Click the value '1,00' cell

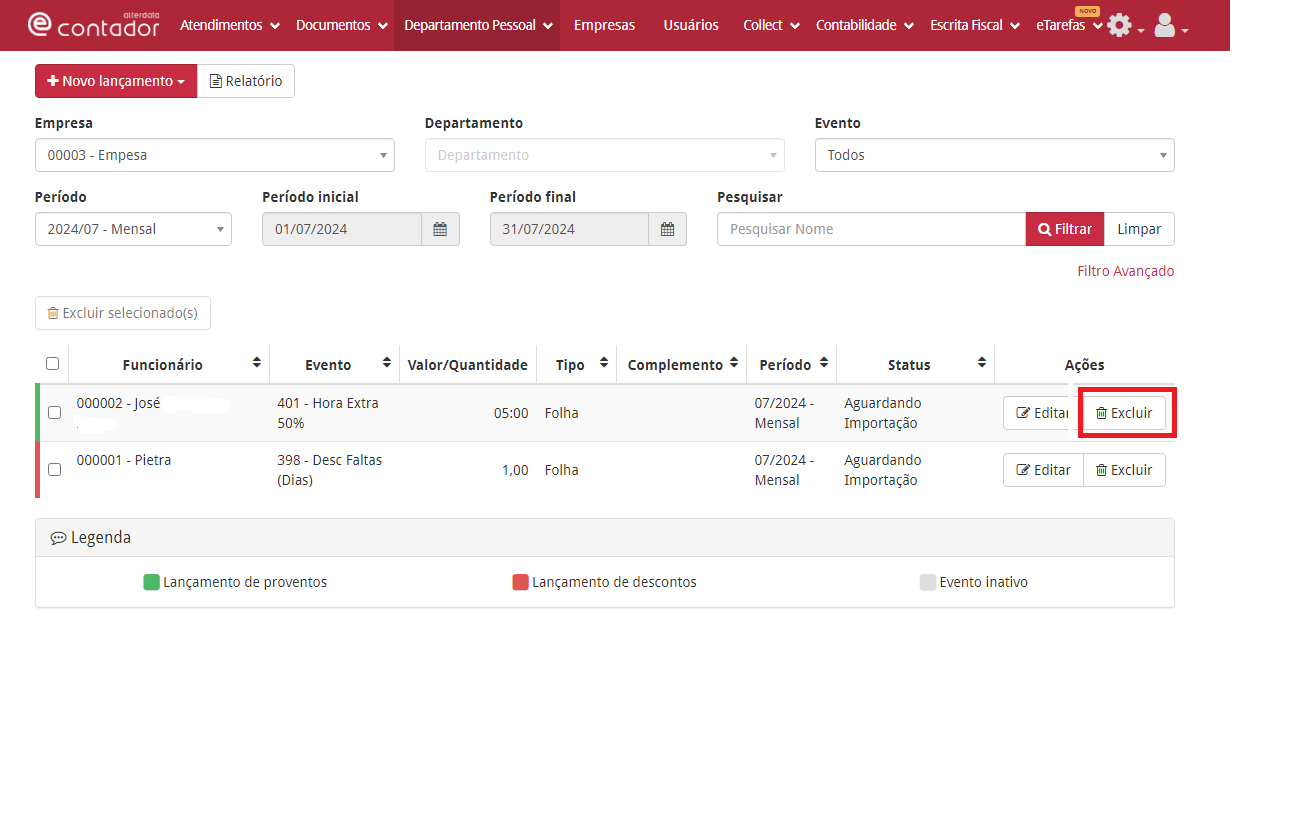pyautogui.click(x=468, y=470)
